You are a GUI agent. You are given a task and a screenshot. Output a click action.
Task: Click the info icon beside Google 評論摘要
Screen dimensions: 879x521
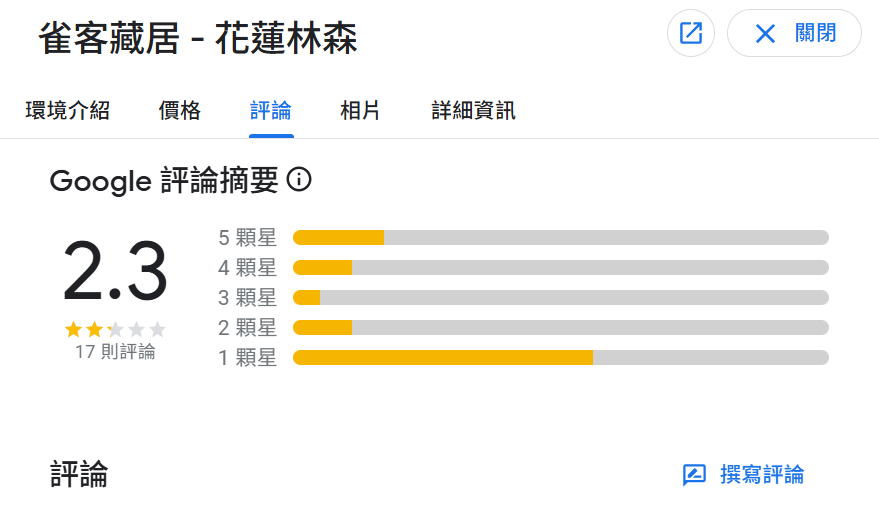pyautogui.click(x=299, y=180)
